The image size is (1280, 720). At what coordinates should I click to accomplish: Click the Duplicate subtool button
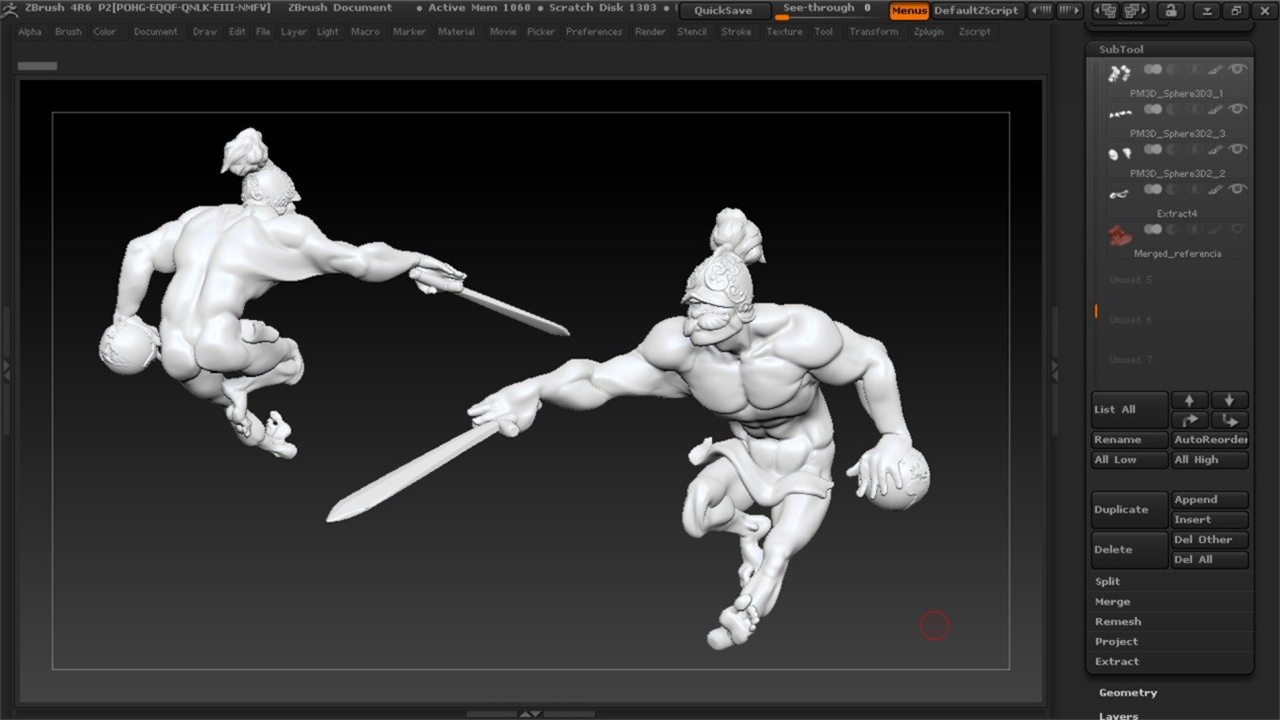[1128, 509]
